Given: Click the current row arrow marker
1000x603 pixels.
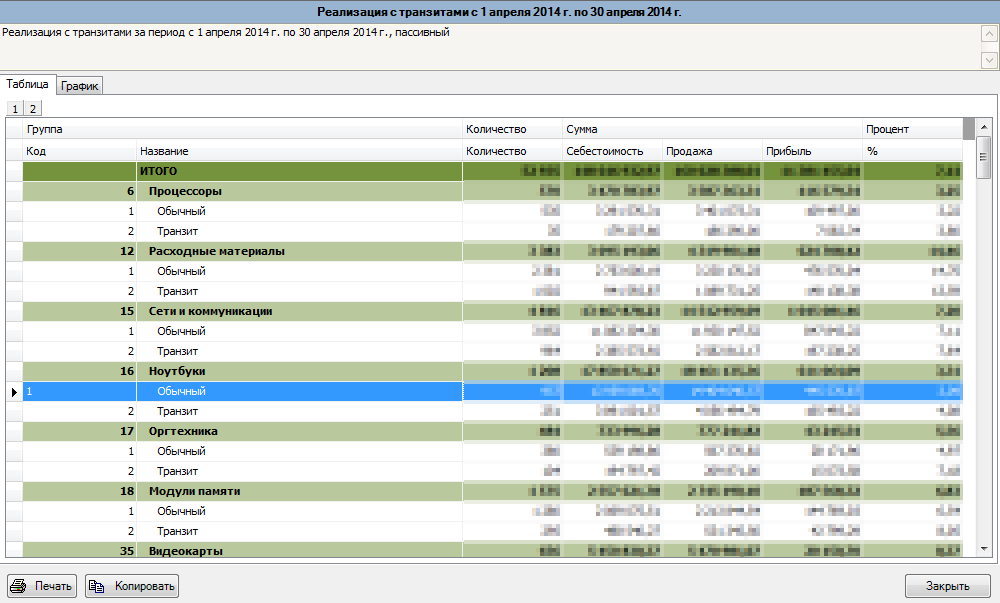Looking at the screenshot, I should [14, 391].
